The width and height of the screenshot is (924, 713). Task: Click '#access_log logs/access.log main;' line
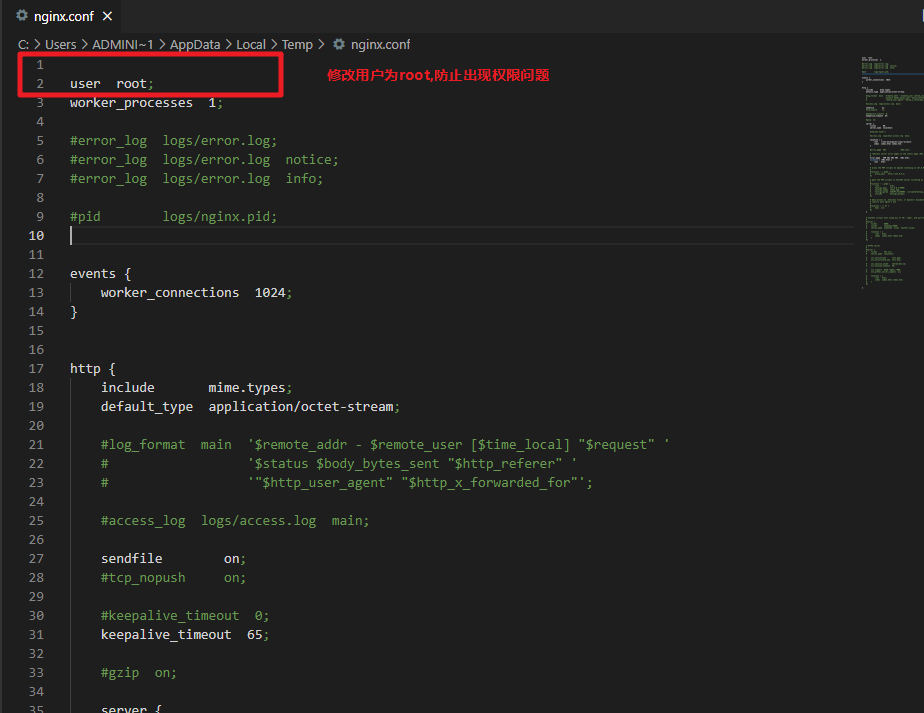pyautogui.click(x=235, y=521)
